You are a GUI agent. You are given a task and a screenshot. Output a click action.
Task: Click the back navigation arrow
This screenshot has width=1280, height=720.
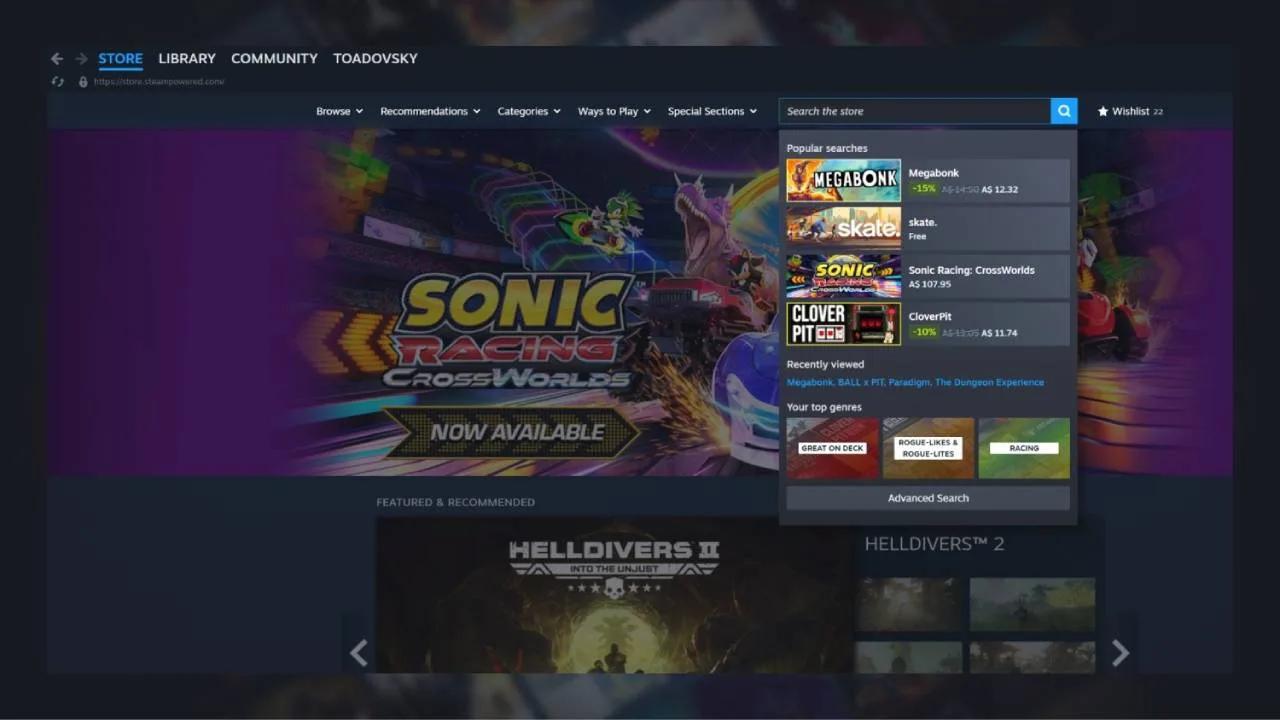pos(57,59)
